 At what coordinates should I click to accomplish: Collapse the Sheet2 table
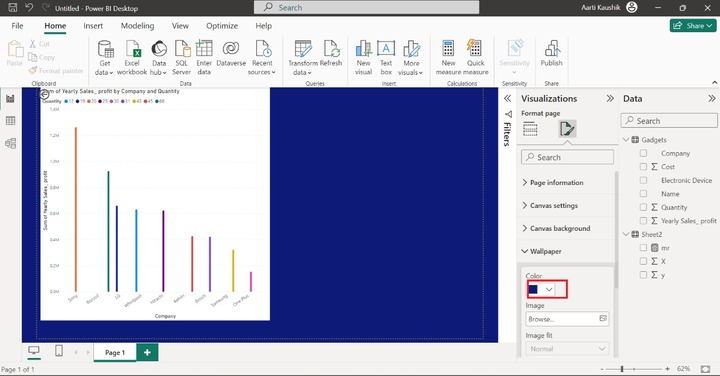click(626, 234)
